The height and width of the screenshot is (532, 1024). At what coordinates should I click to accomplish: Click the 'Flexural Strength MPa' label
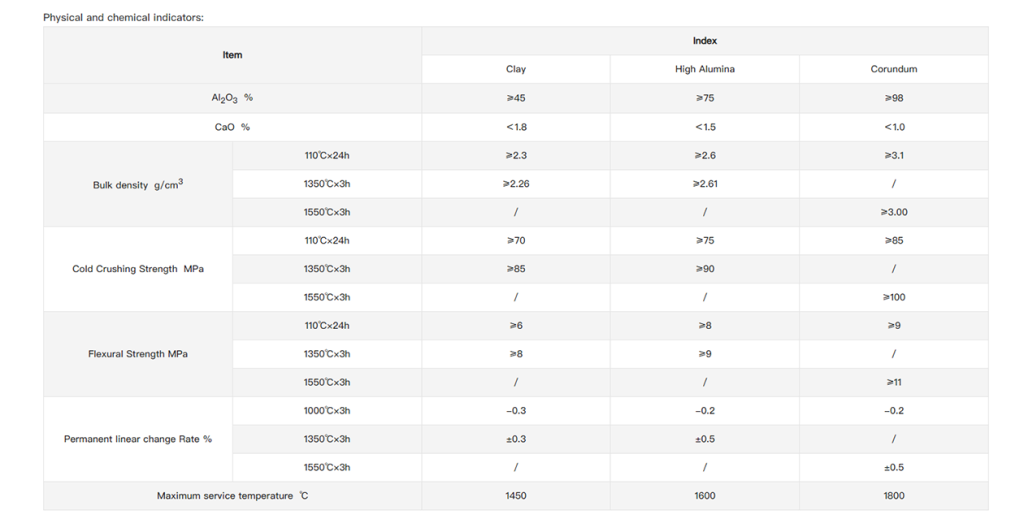138,354
